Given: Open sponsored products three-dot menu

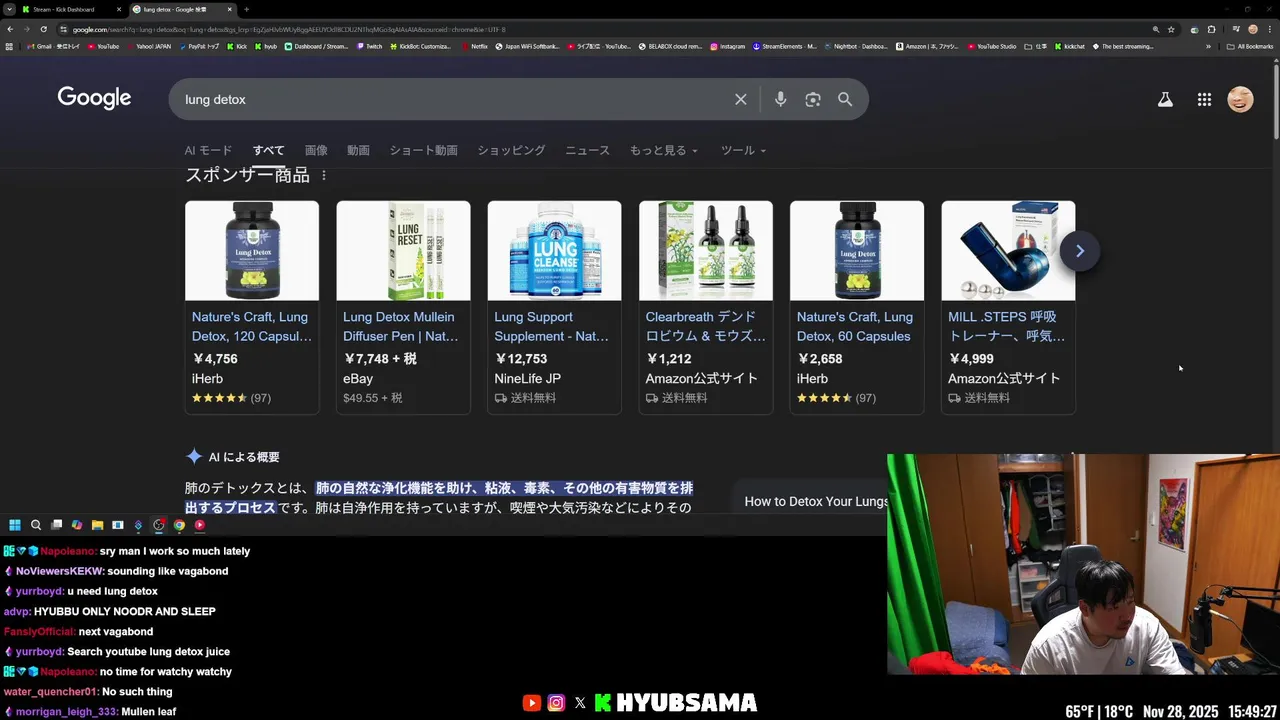Looking at the screenshot, I should (323, 175).
